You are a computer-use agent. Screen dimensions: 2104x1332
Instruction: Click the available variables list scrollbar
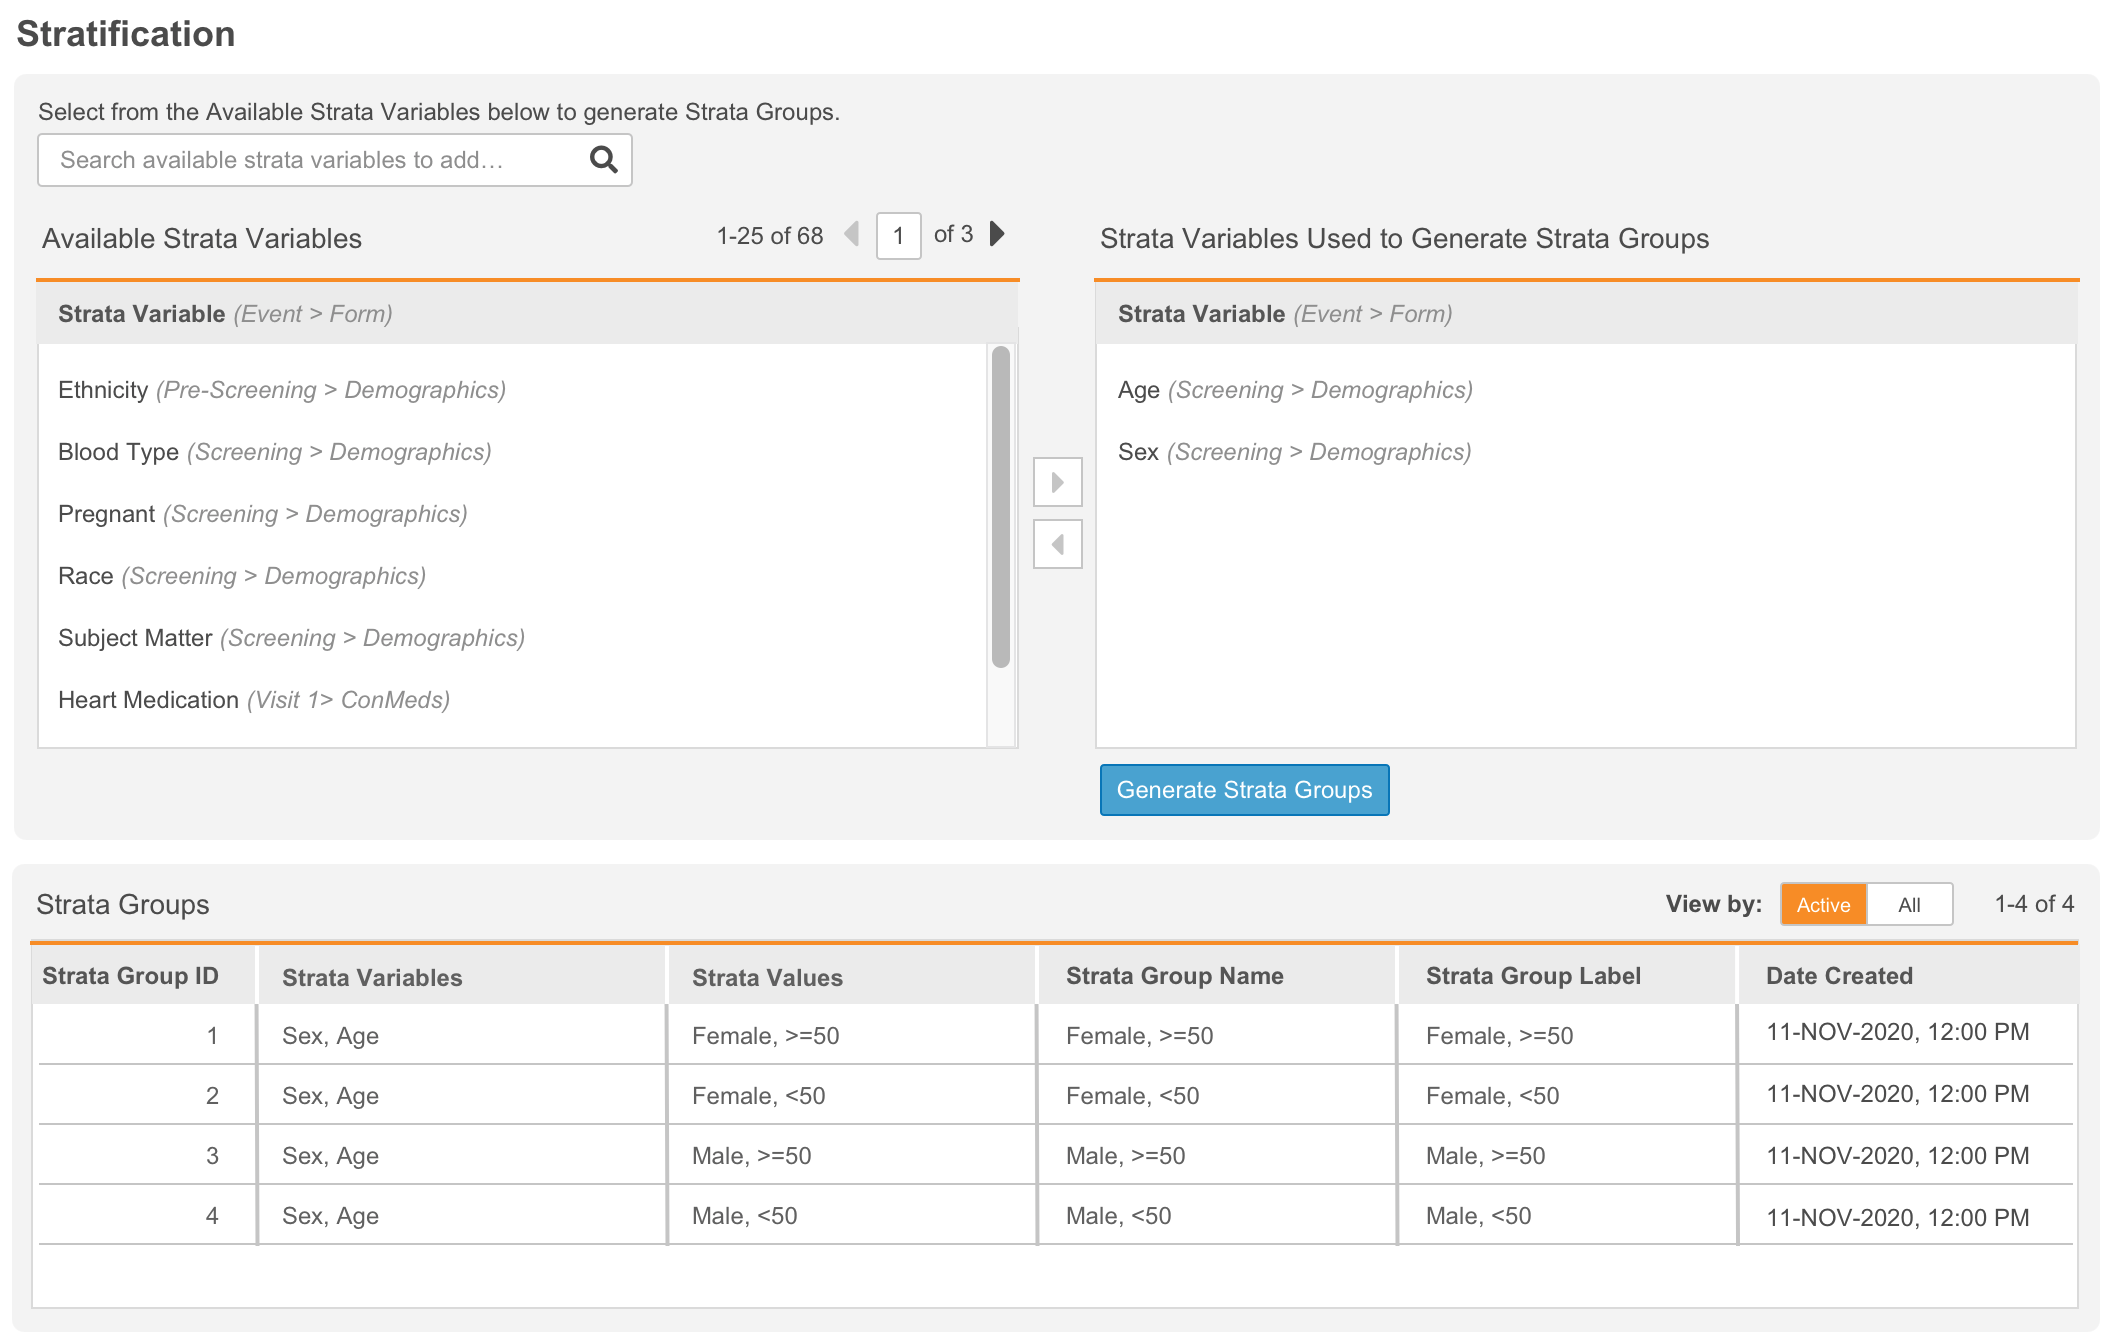point(1000,506)
